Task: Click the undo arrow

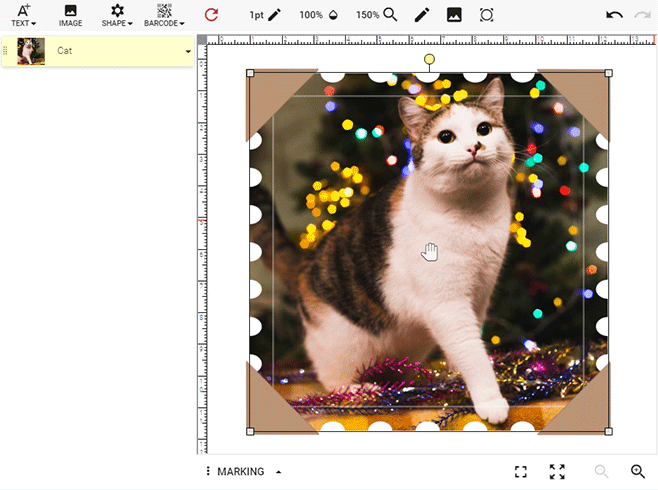Action: (x=614, y=15)
